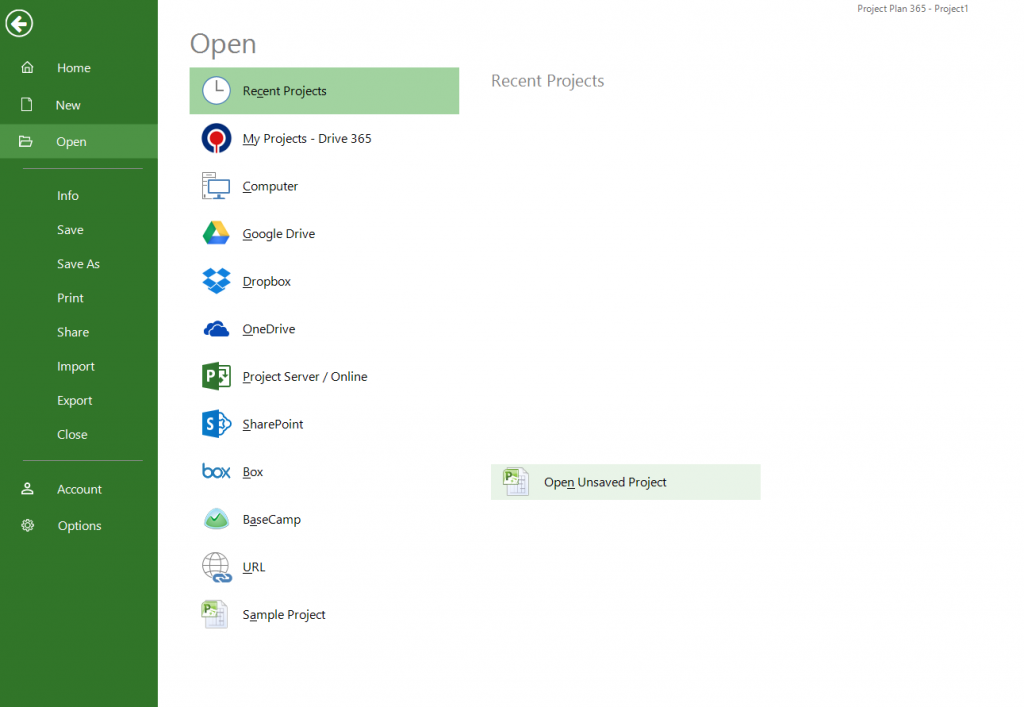1024x707 pixels.
Task: Go back using the arrow button
Action: pyautogui.click(x=19, y=23)
